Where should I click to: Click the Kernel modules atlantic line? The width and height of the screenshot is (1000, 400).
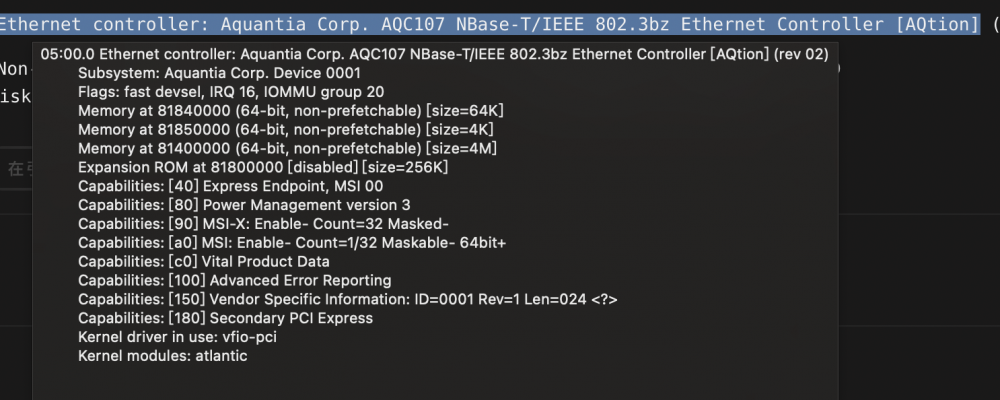tap(163, 356)
